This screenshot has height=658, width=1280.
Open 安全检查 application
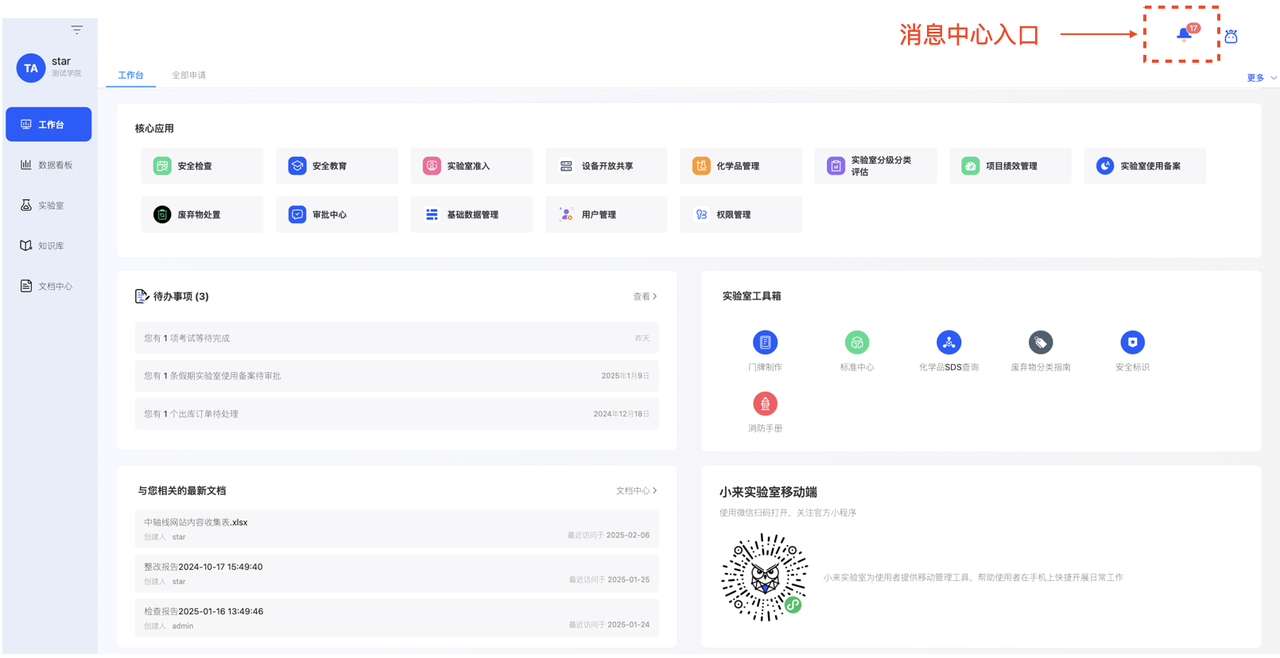tap(202, 166)
